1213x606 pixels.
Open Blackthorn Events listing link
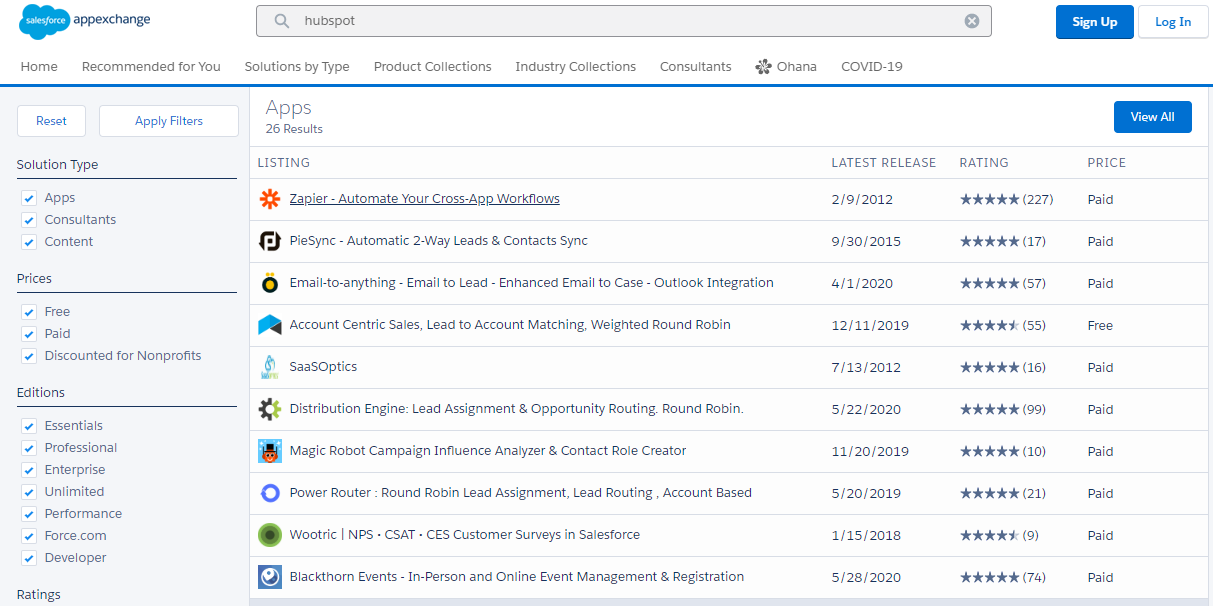click(x=517, y=577)
